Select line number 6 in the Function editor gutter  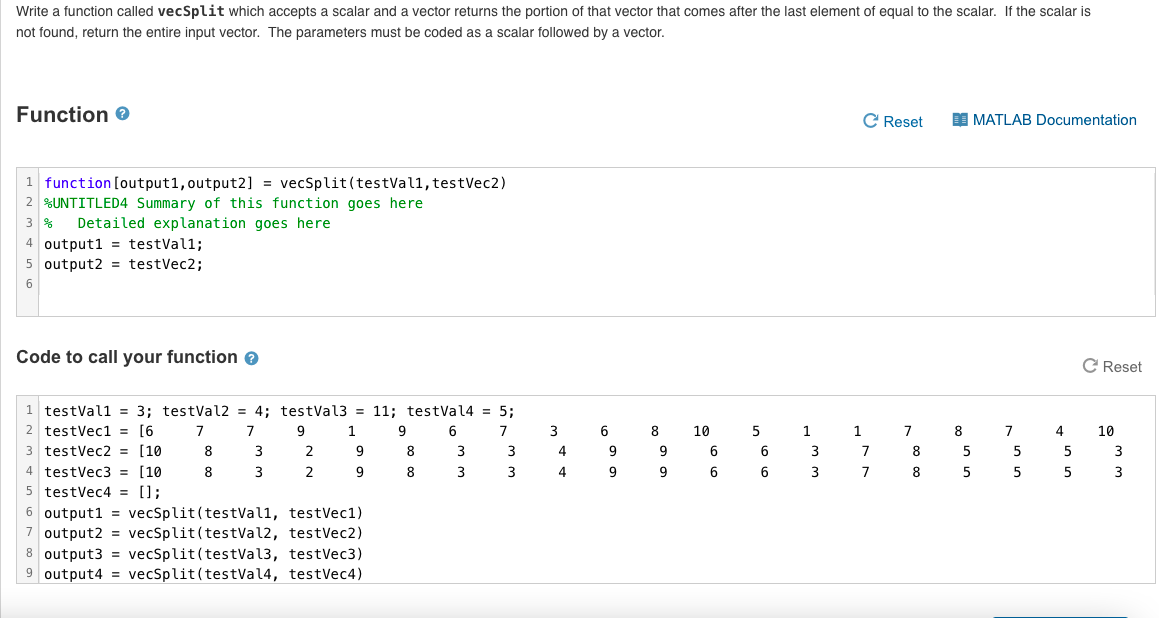pos(29,283)
